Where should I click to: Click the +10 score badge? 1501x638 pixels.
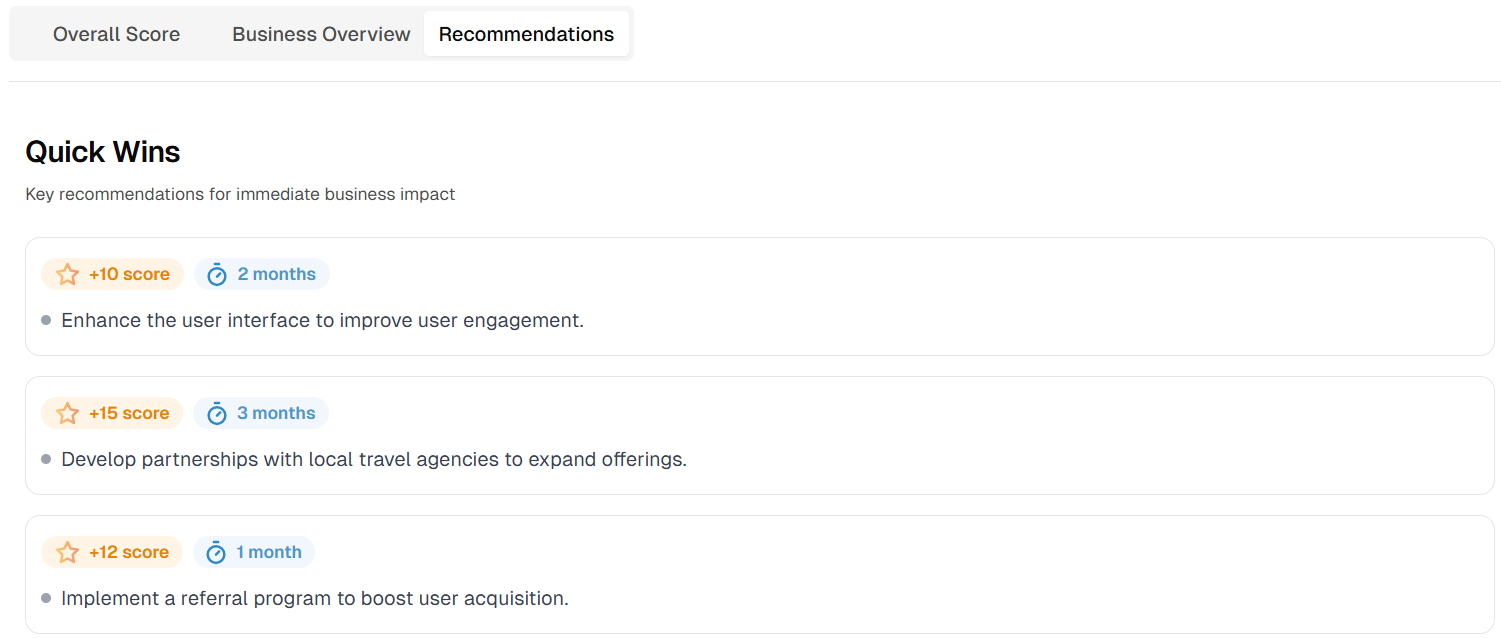[113, 274]
